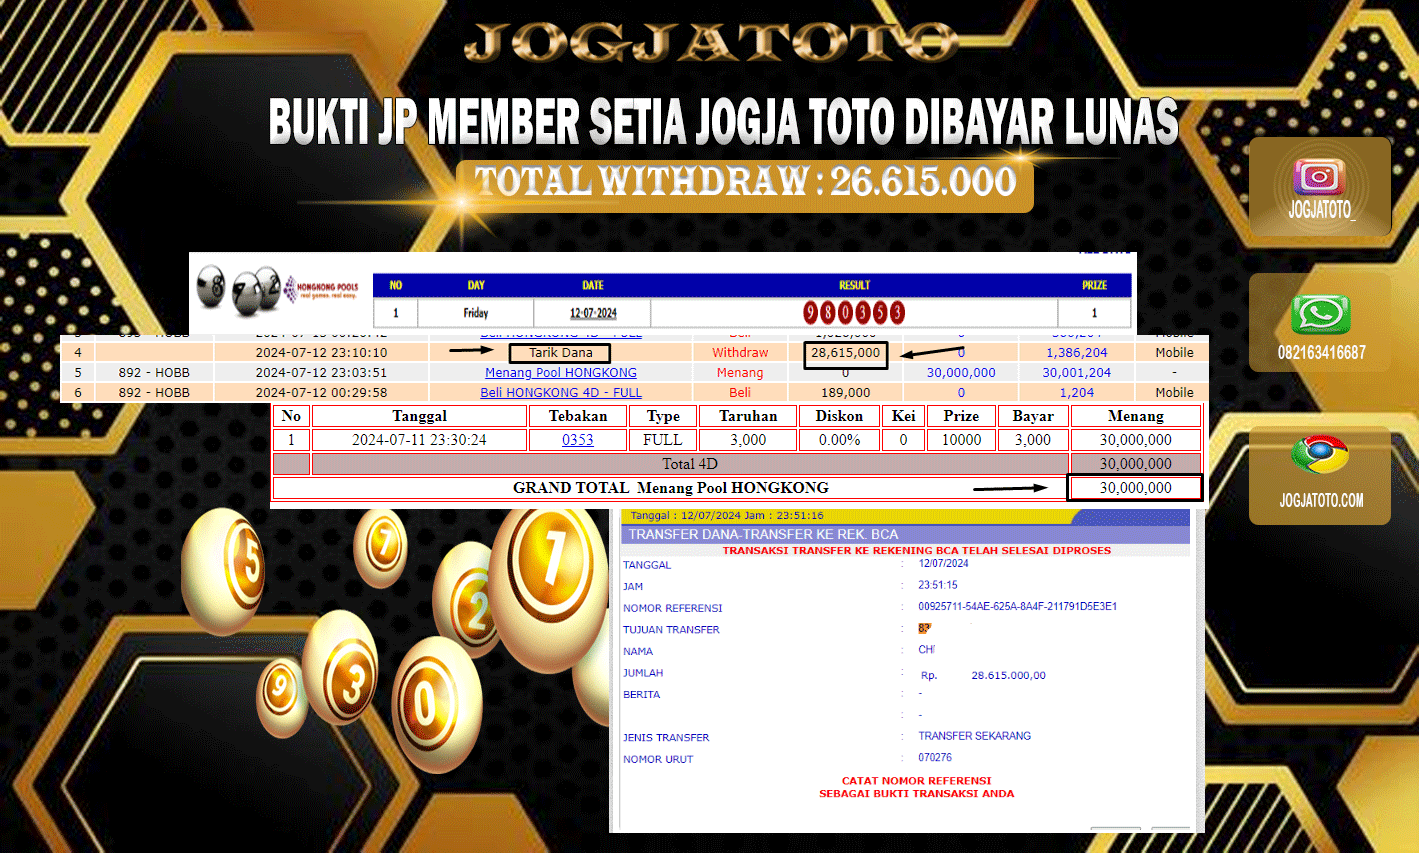Click the JOGJATOTO title logo

tap(712, 42)
